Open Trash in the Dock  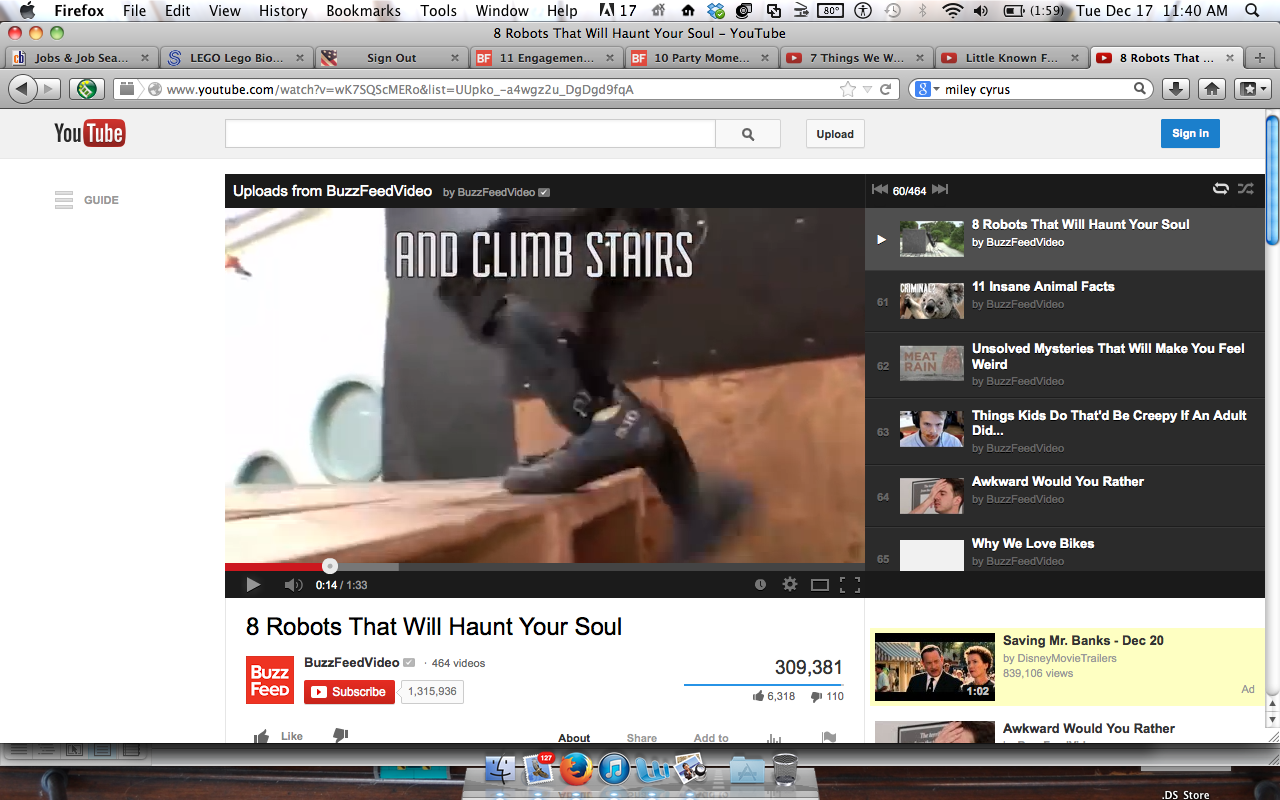[785, 769]
